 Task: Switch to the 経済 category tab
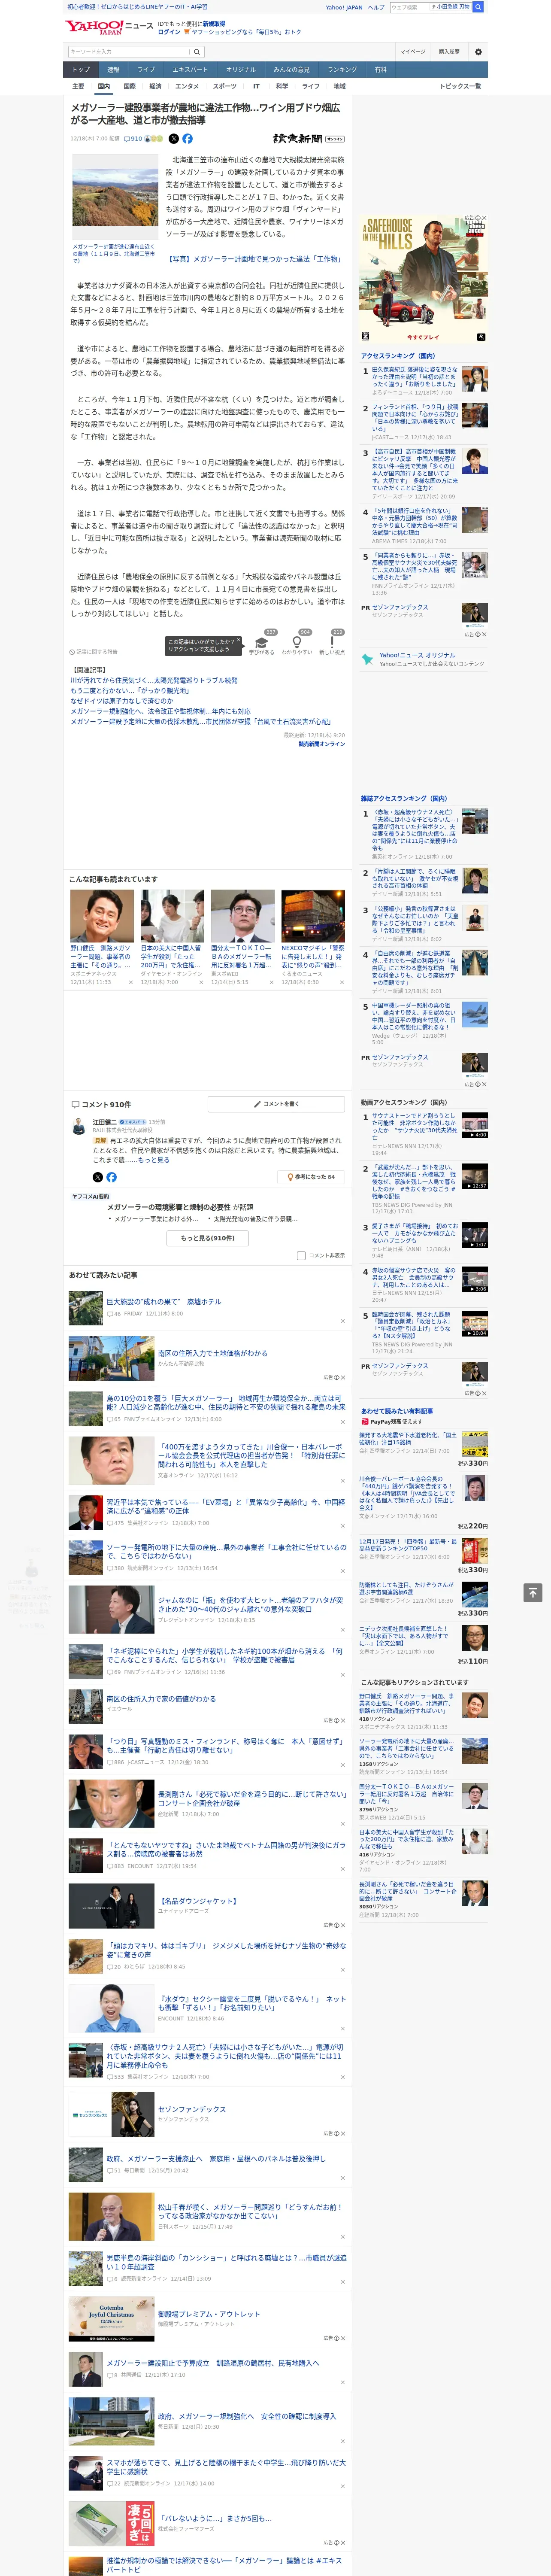[x=155, y=86]
